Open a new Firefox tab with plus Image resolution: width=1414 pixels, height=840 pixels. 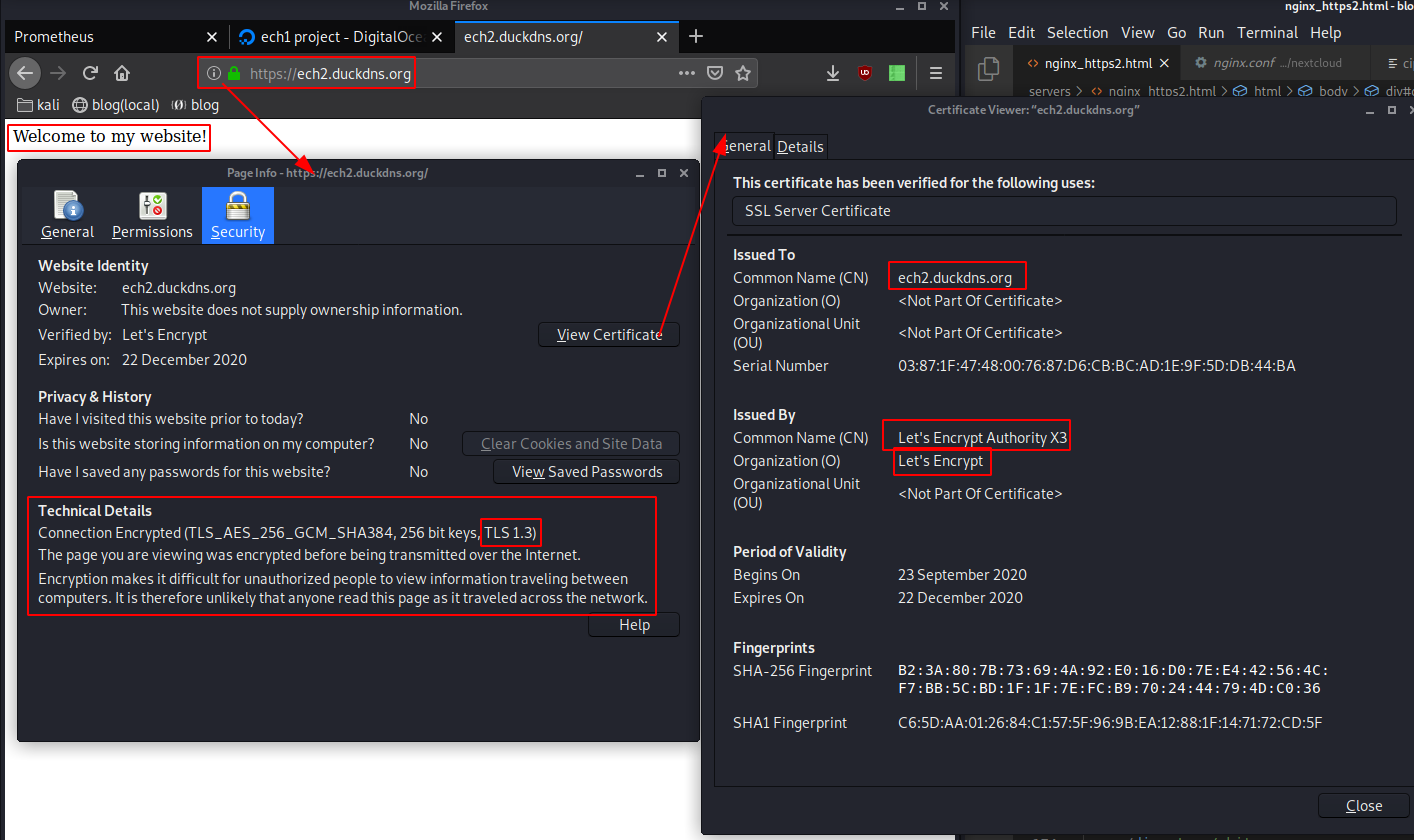697,37
